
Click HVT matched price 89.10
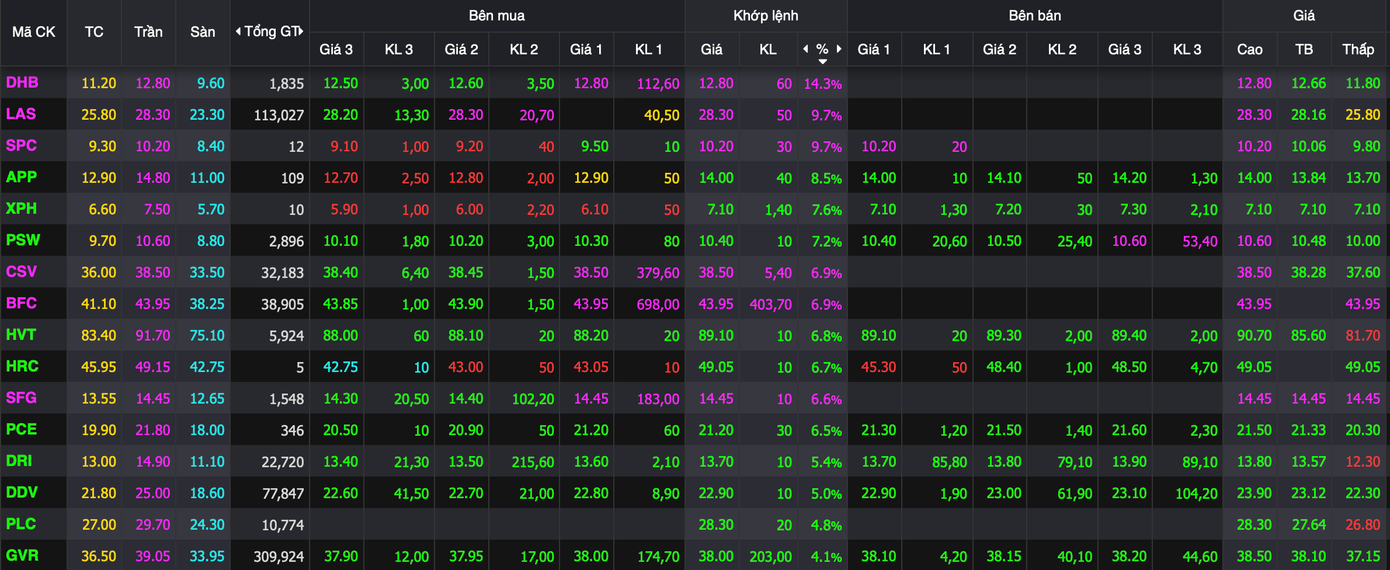[x=711, y=335]
